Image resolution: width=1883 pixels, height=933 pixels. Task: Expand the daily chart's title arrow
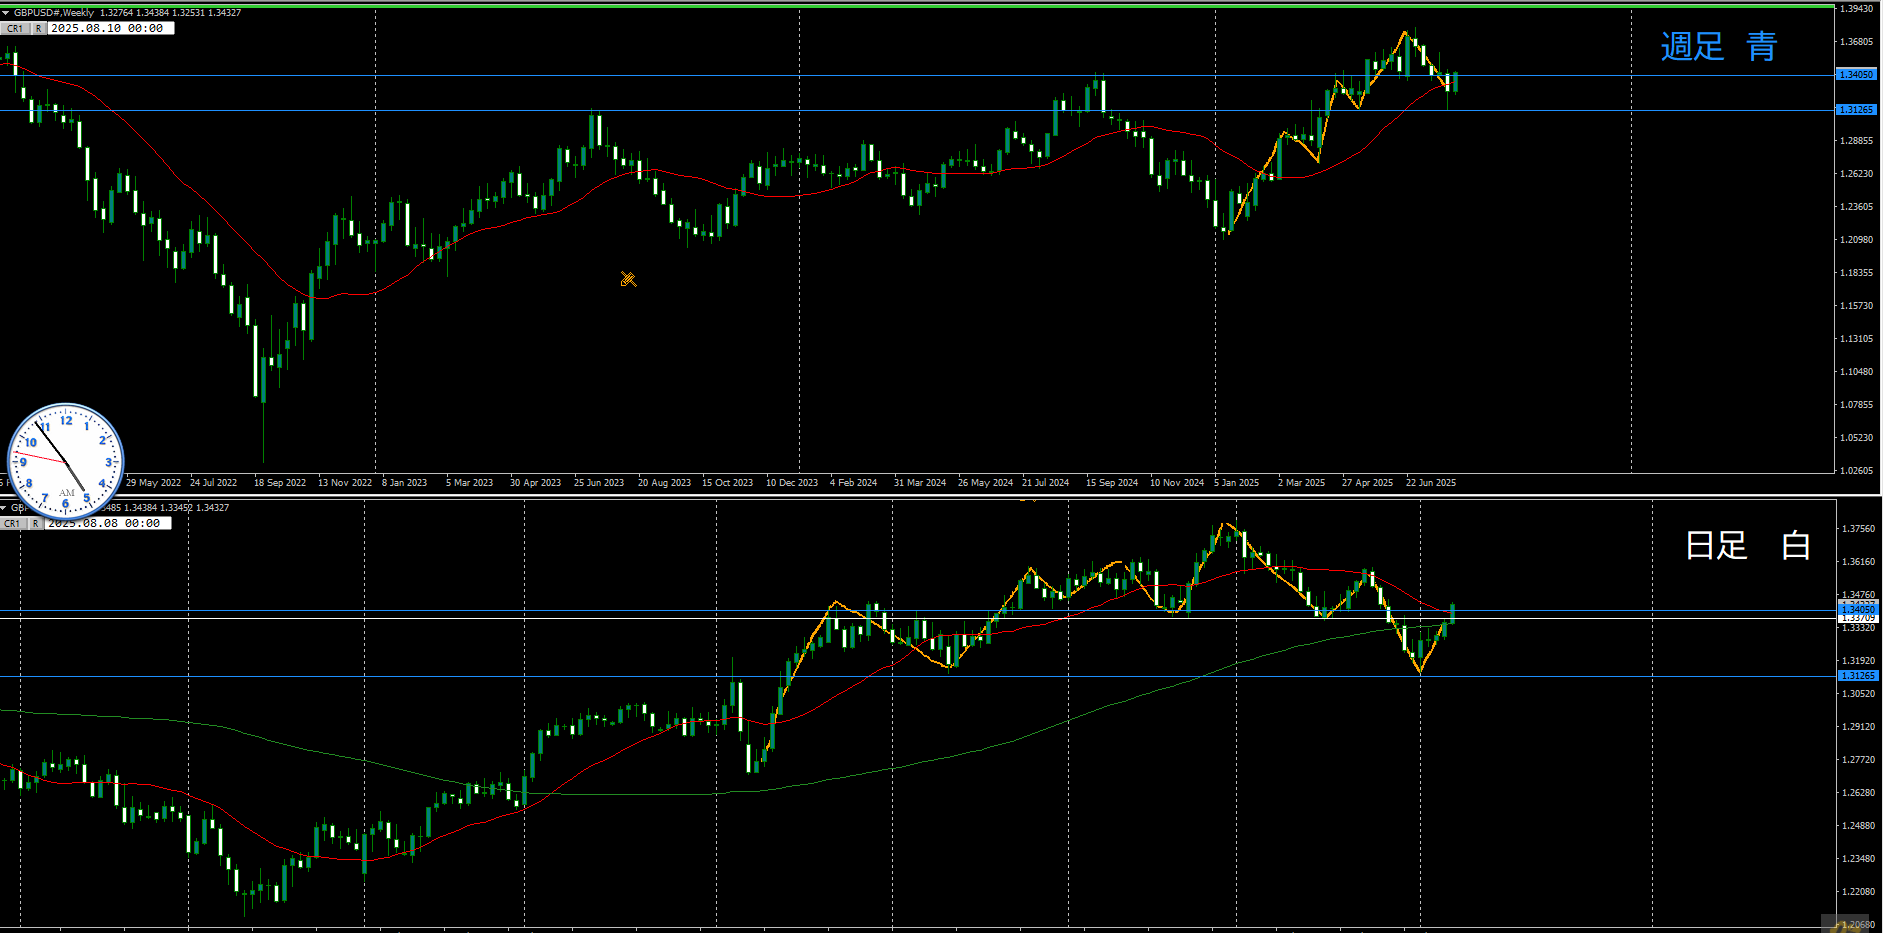4,508
